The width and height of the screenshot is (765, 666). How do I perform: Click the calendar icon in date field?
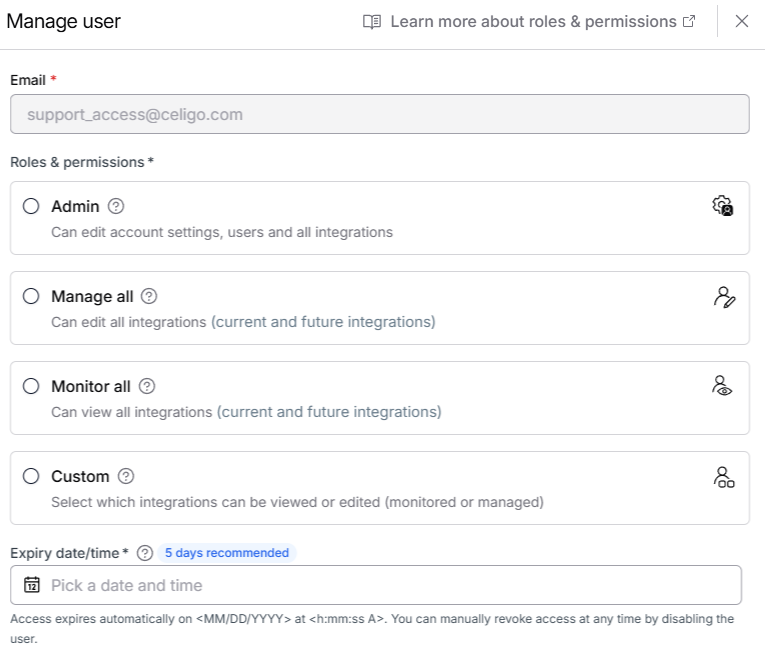(x=31, y=585)
